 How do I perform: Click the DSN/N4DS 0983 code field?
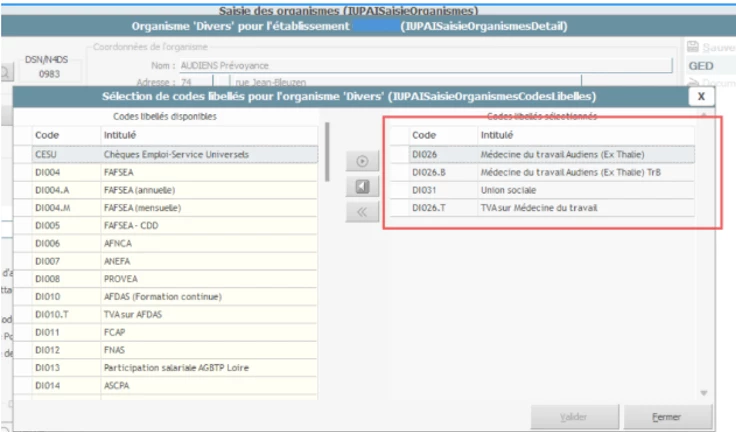click(49, 74)
